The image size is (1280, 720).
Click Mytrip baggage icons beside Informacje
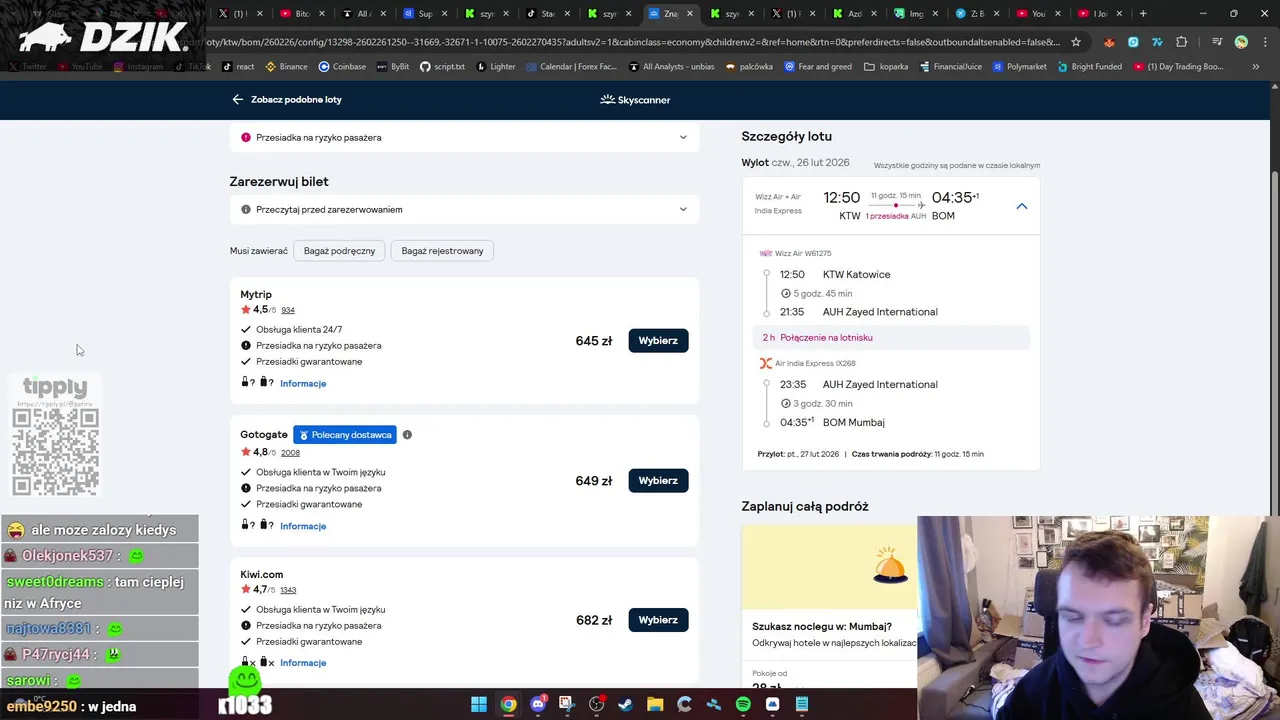coord(257,383)
